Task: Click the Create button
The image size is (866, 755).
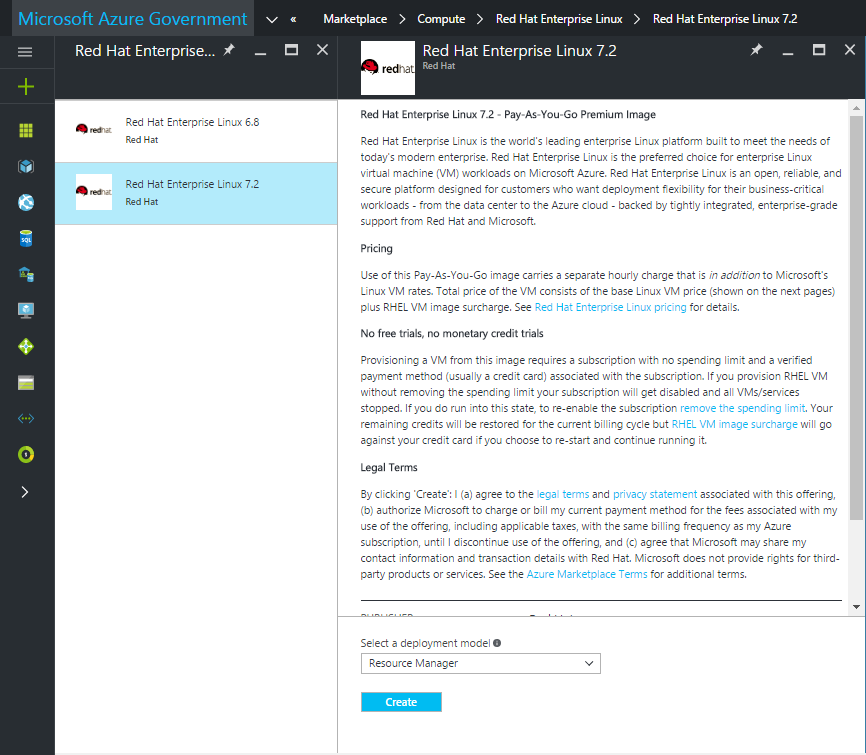Action: click(x=400, y=701)
